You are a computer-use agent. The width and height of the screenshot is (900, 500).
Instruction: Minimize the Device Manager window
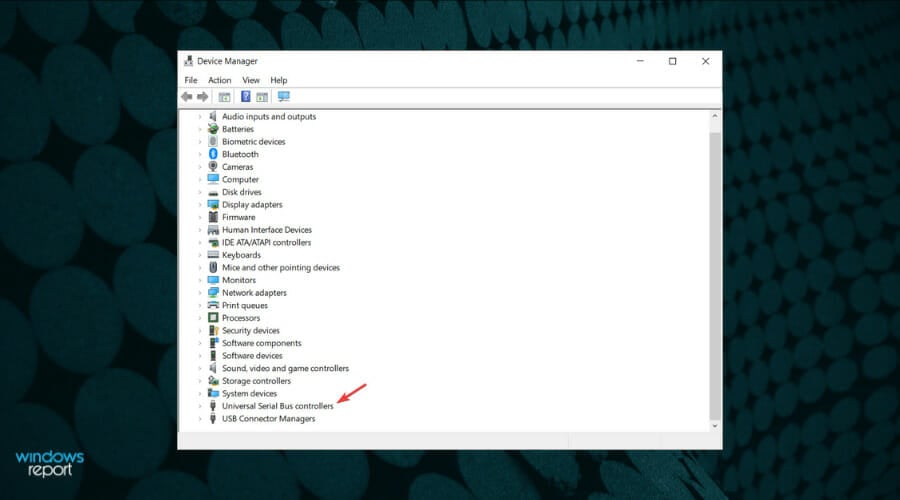(641, 61)
